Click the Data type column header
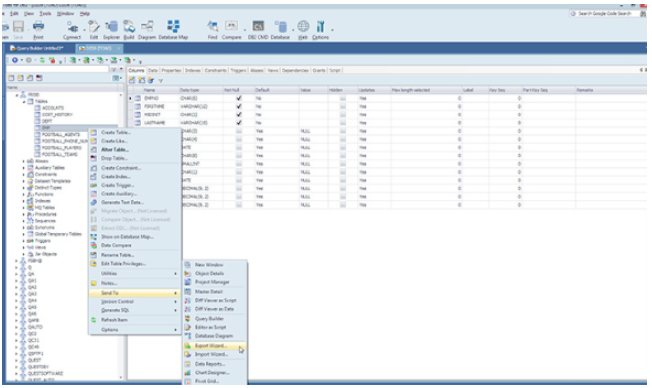 click(x=200, y=90)
